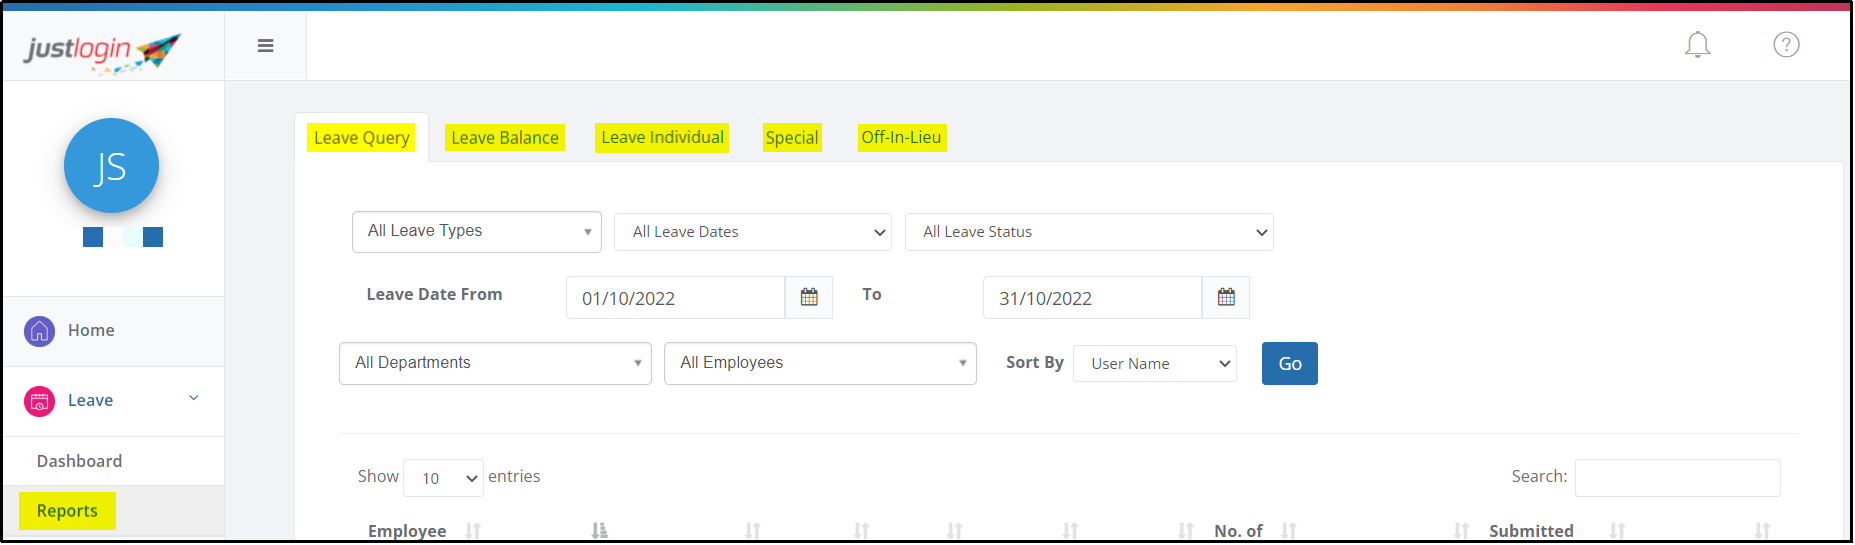Switch to the Leave Balance tab
The image size is (1855, 545).
pyautogui.click(x=505, y=138)
